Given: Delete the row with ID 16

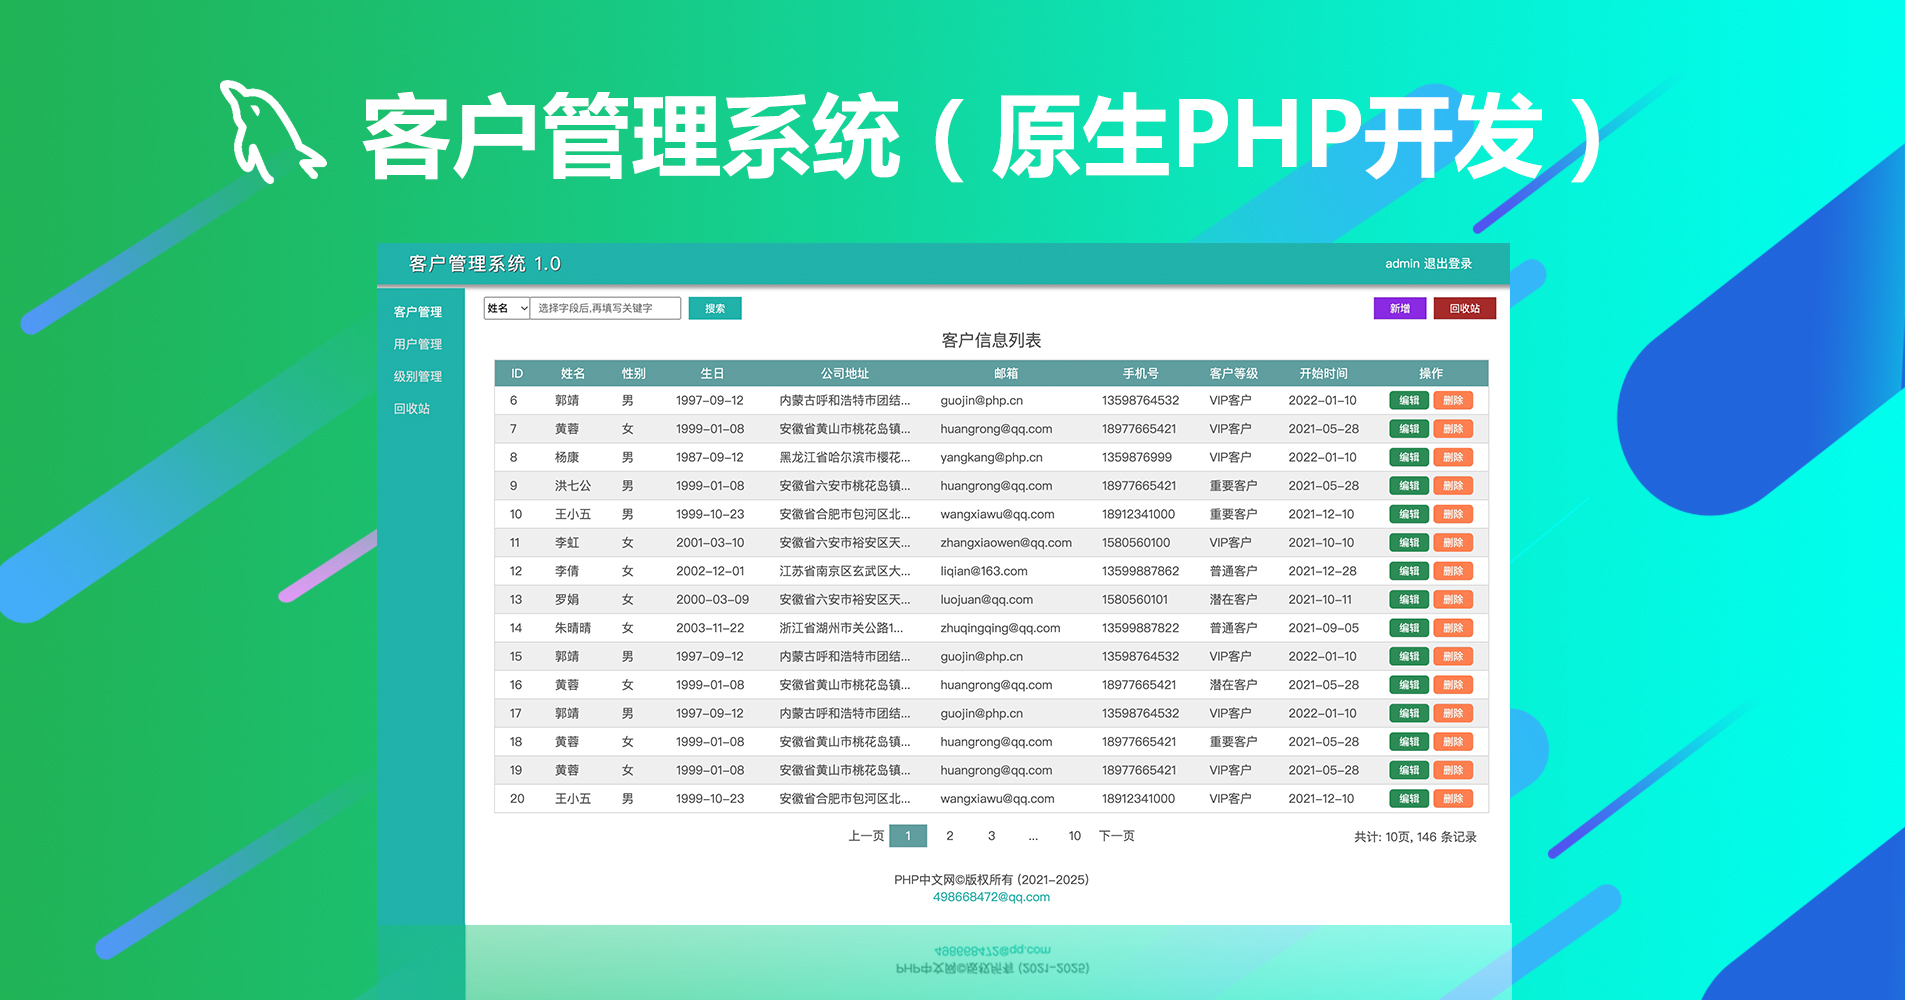Looking at the screenshot, I should [x=1453, y=685].
